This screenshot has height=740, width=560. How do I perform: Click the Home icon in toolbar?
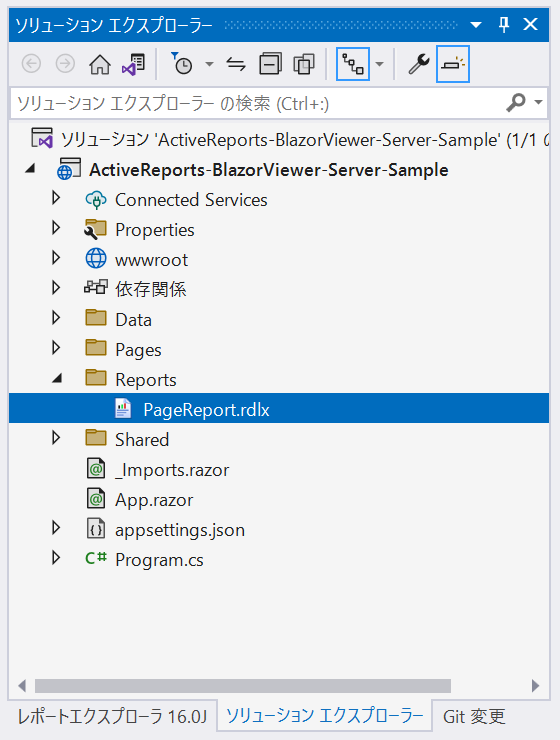point(100,64)
